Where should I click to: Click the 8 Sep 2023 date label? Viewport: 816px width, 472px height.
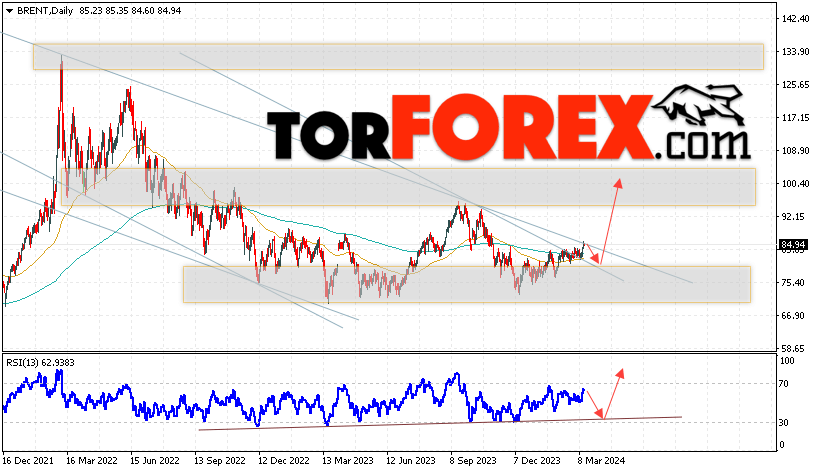473,461
